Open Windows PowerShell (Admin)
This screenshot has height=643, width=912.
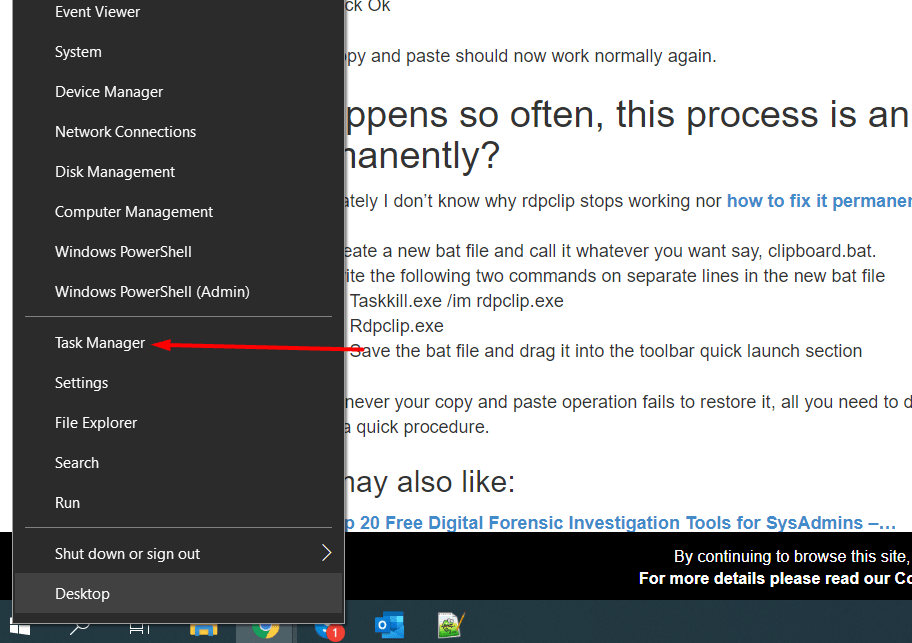151,291
